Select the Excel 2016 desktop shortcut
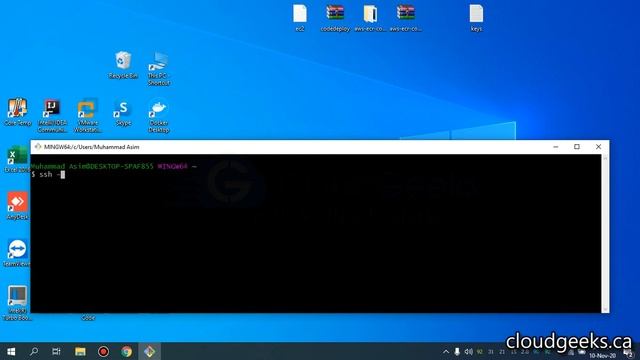This screenshot has width=640, height=360. (x=16, y=159)
